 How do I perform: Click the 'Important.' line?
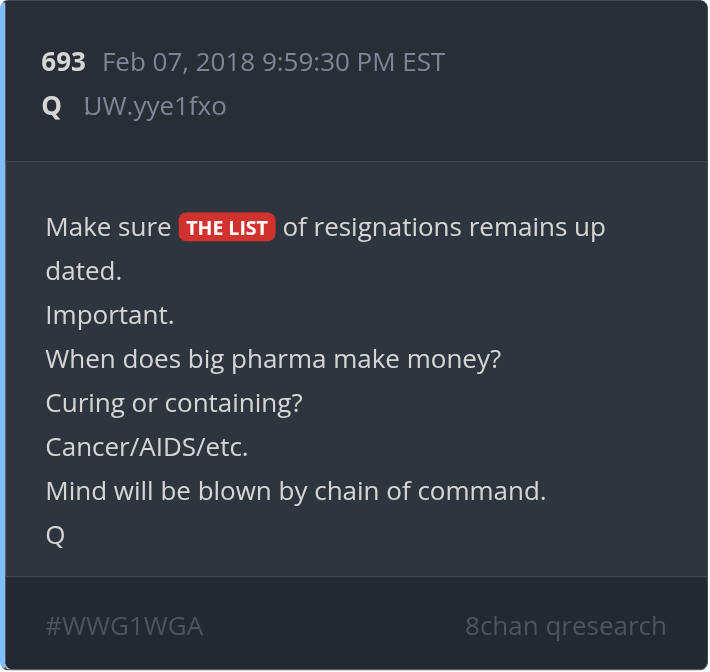click(x=110, y=315)
